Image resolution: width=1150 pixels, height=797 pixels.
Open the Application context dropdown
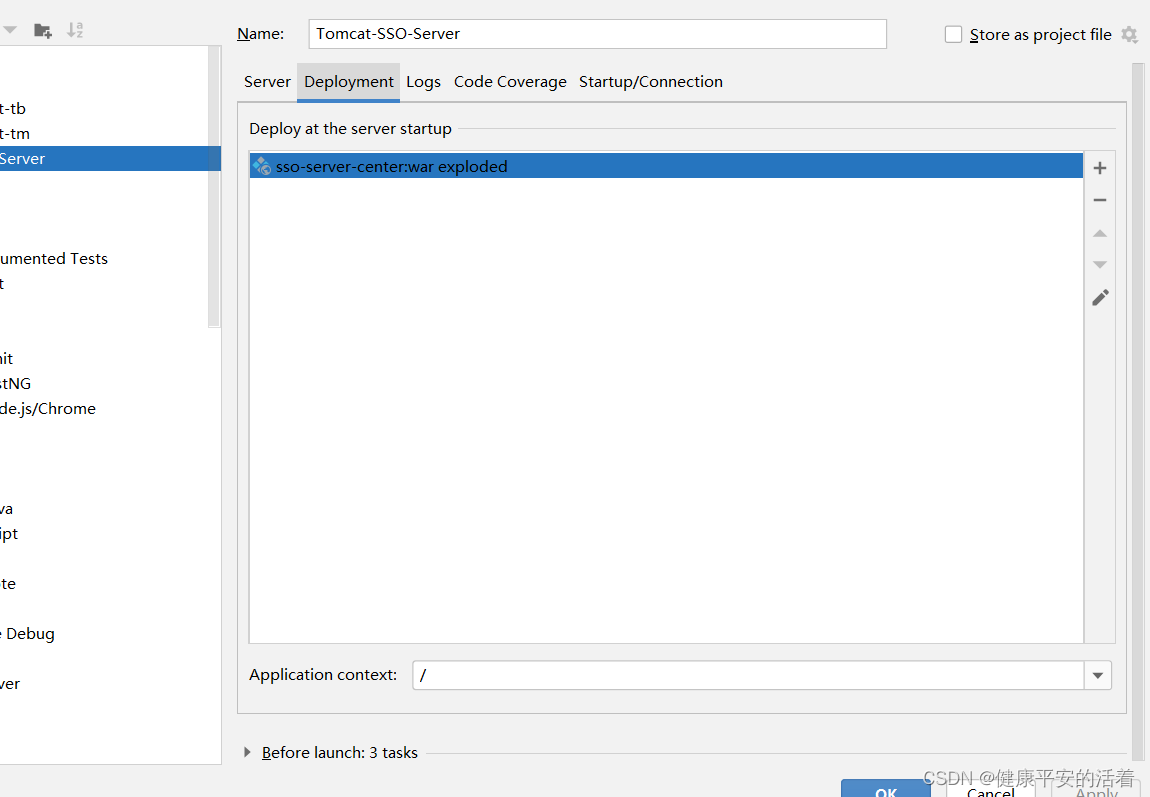1097,675
